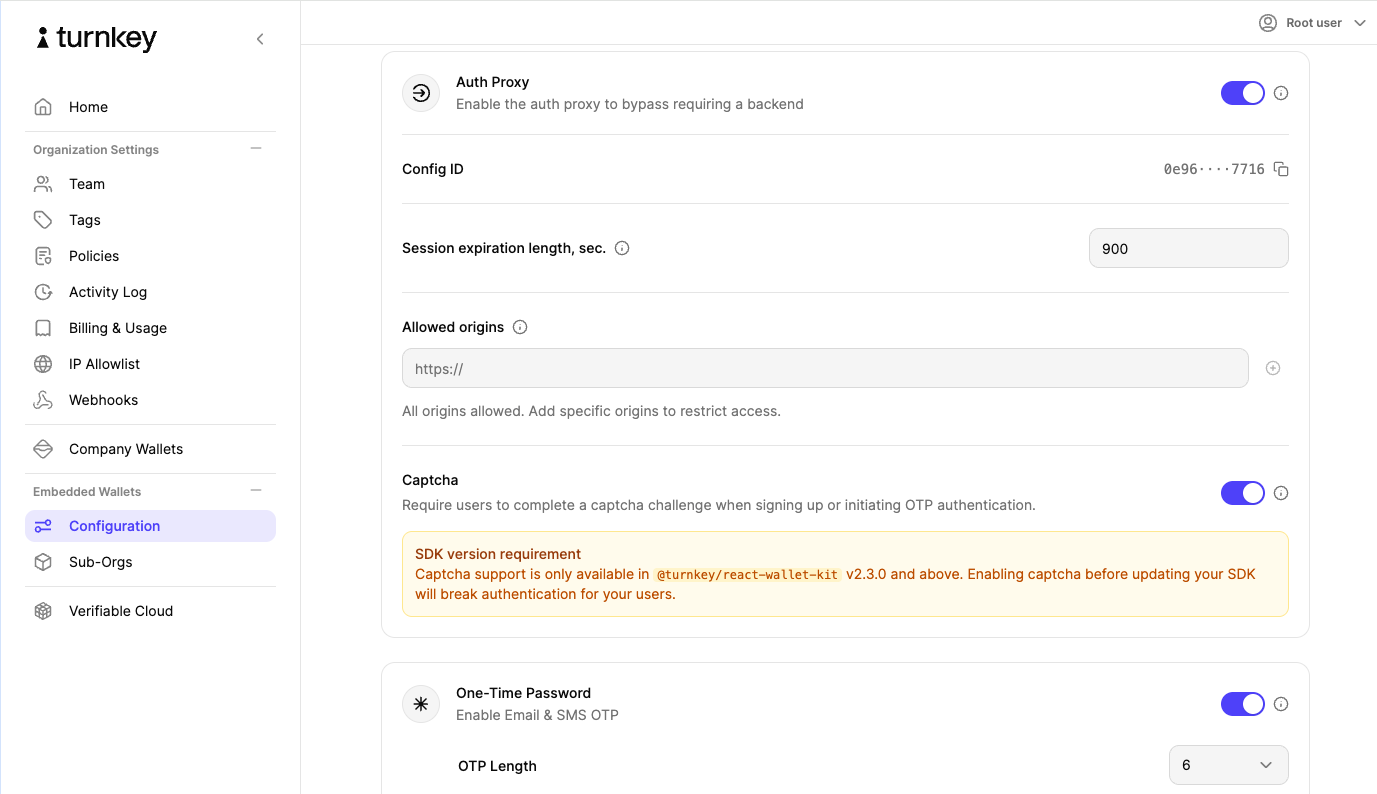Click the IP Allowlist globe icon
This screenshot has height=794, width=1377.
[43, 364]
